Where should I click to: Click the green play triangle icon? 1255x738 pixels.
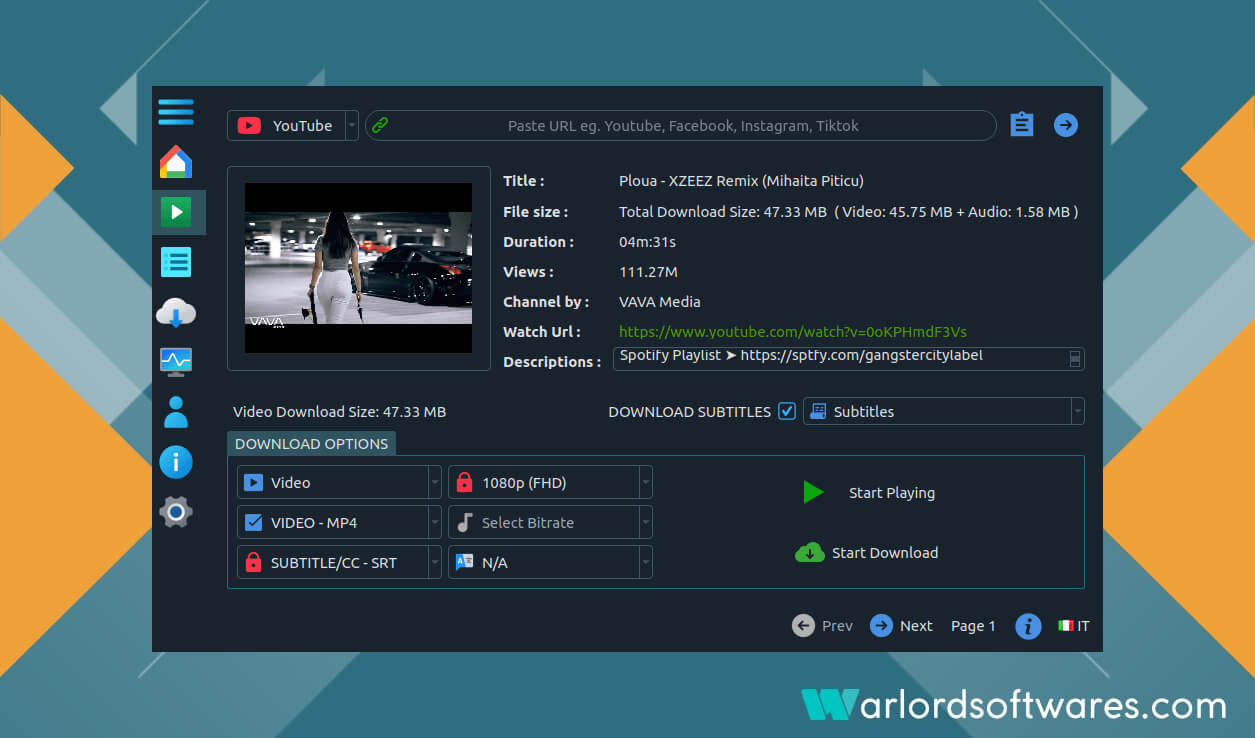click(813, 492)
